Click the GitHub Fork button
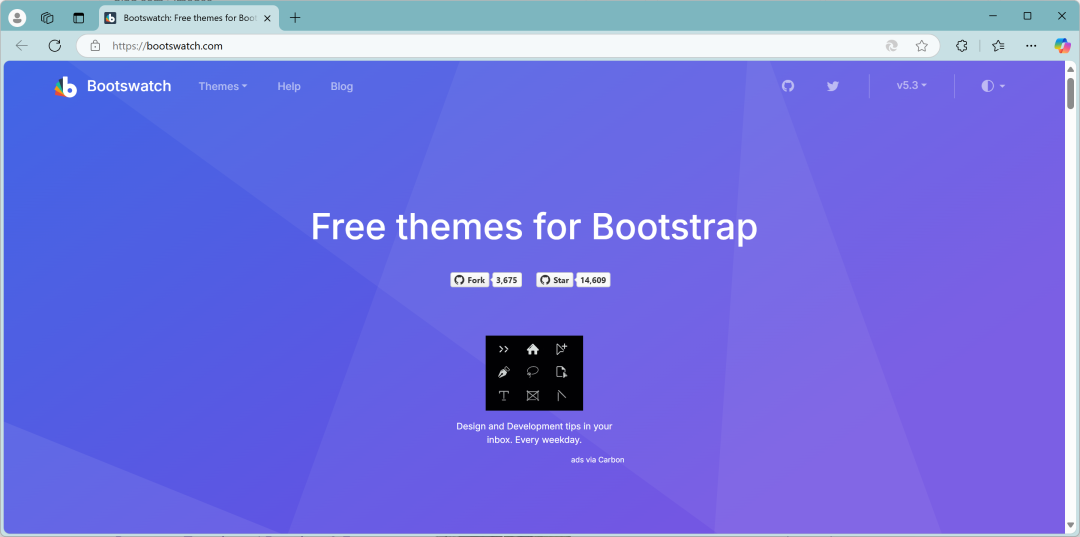 tap(470, 280)
